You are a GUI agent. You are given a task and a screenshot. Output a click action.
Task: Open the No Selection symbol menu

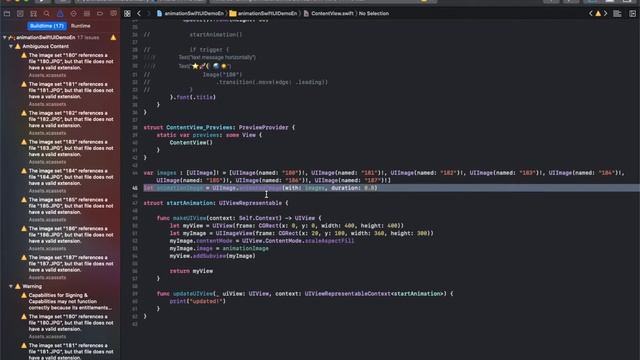point(373,13)
